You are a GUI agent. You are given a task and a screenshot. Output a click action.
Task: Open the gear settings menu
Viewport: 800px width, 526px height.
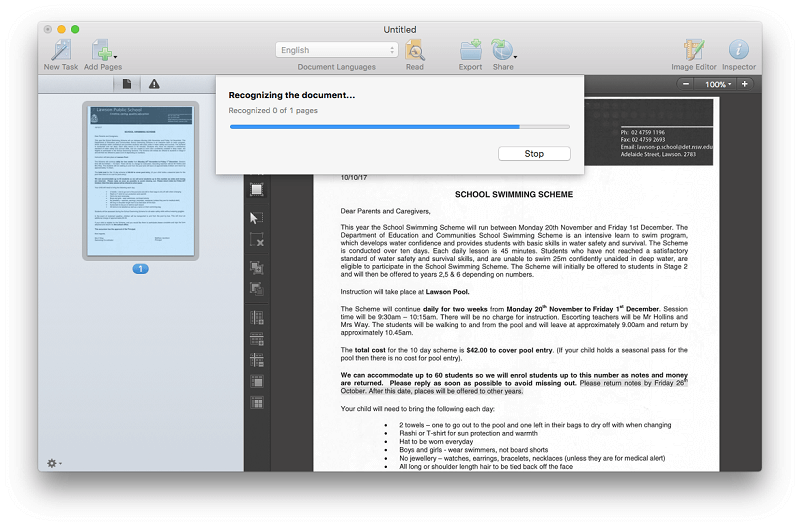click(54, 463)
